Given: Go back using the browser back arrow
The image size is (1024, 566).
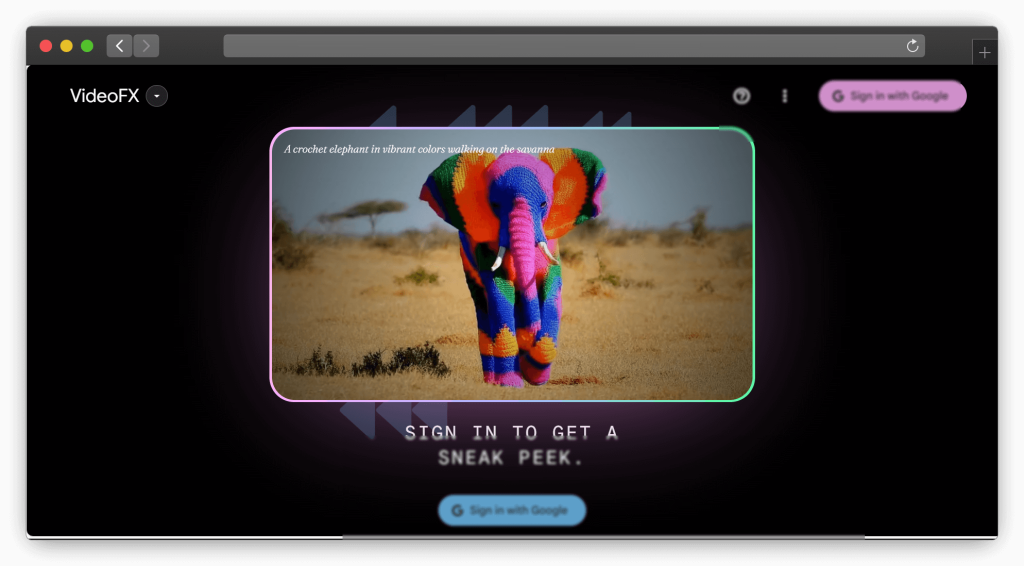Looking at the screenshot, I should (120, 46).
